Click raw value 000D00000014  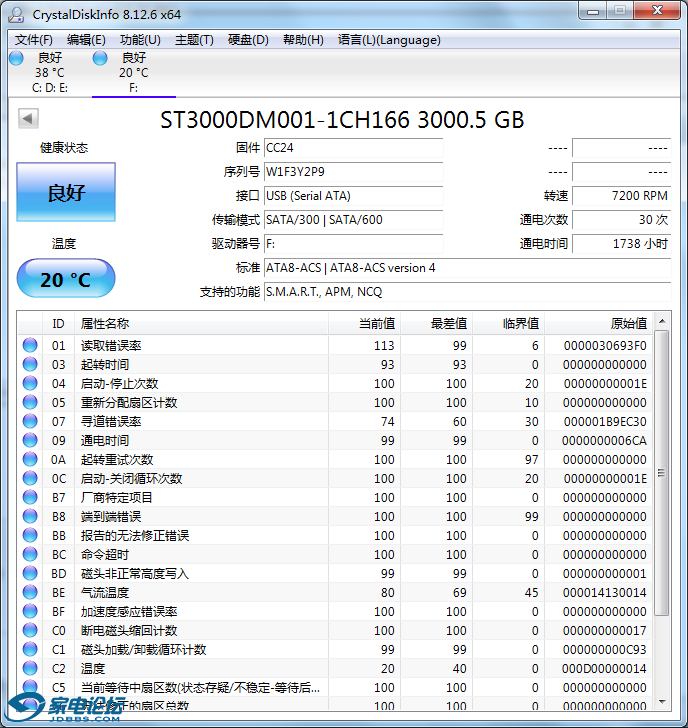pos(604,669)
